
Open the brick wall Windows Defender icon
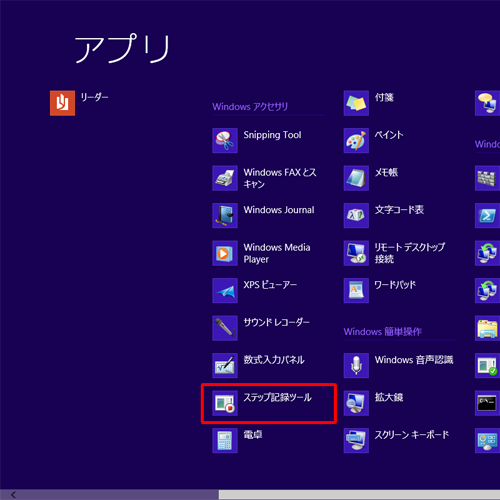[x=487, y=178]
